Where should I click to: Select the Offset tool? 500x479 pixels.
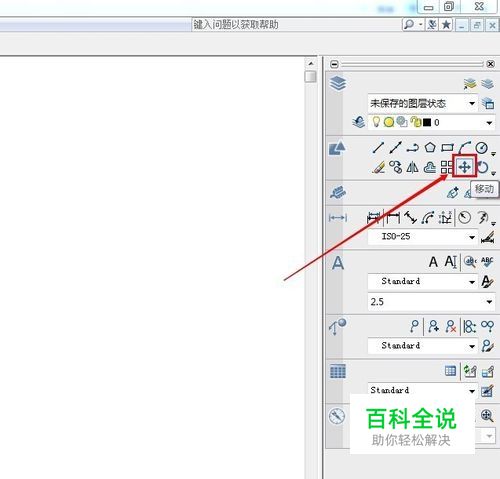(x=430, y=167)
